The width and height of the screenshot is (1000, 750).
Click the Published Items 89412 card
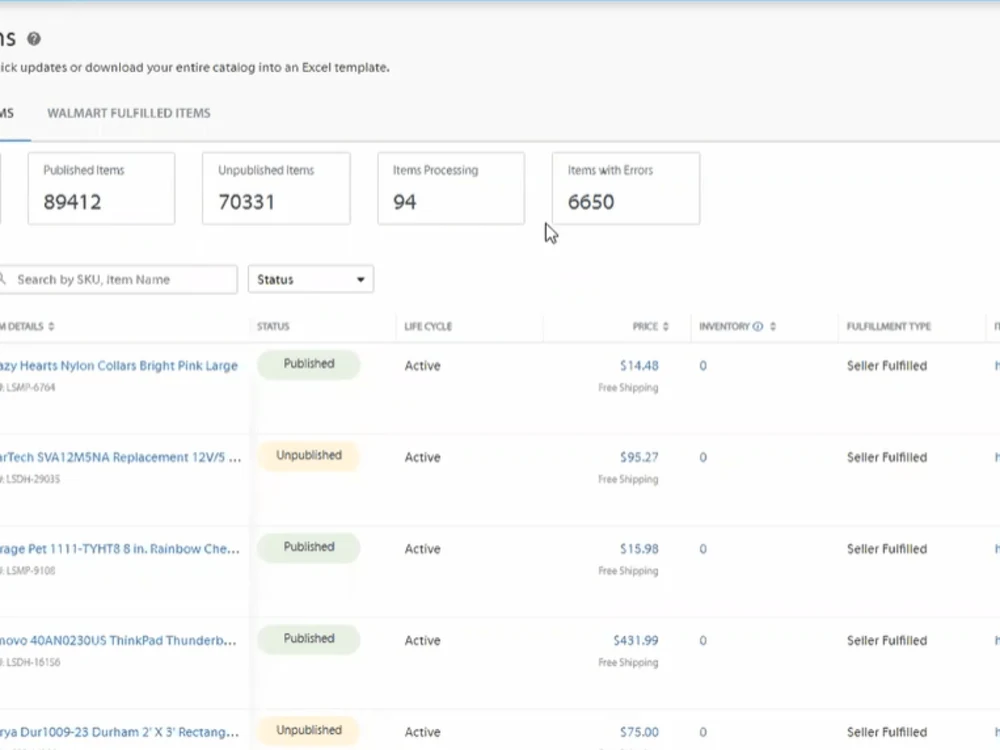(x=101, y=188)
